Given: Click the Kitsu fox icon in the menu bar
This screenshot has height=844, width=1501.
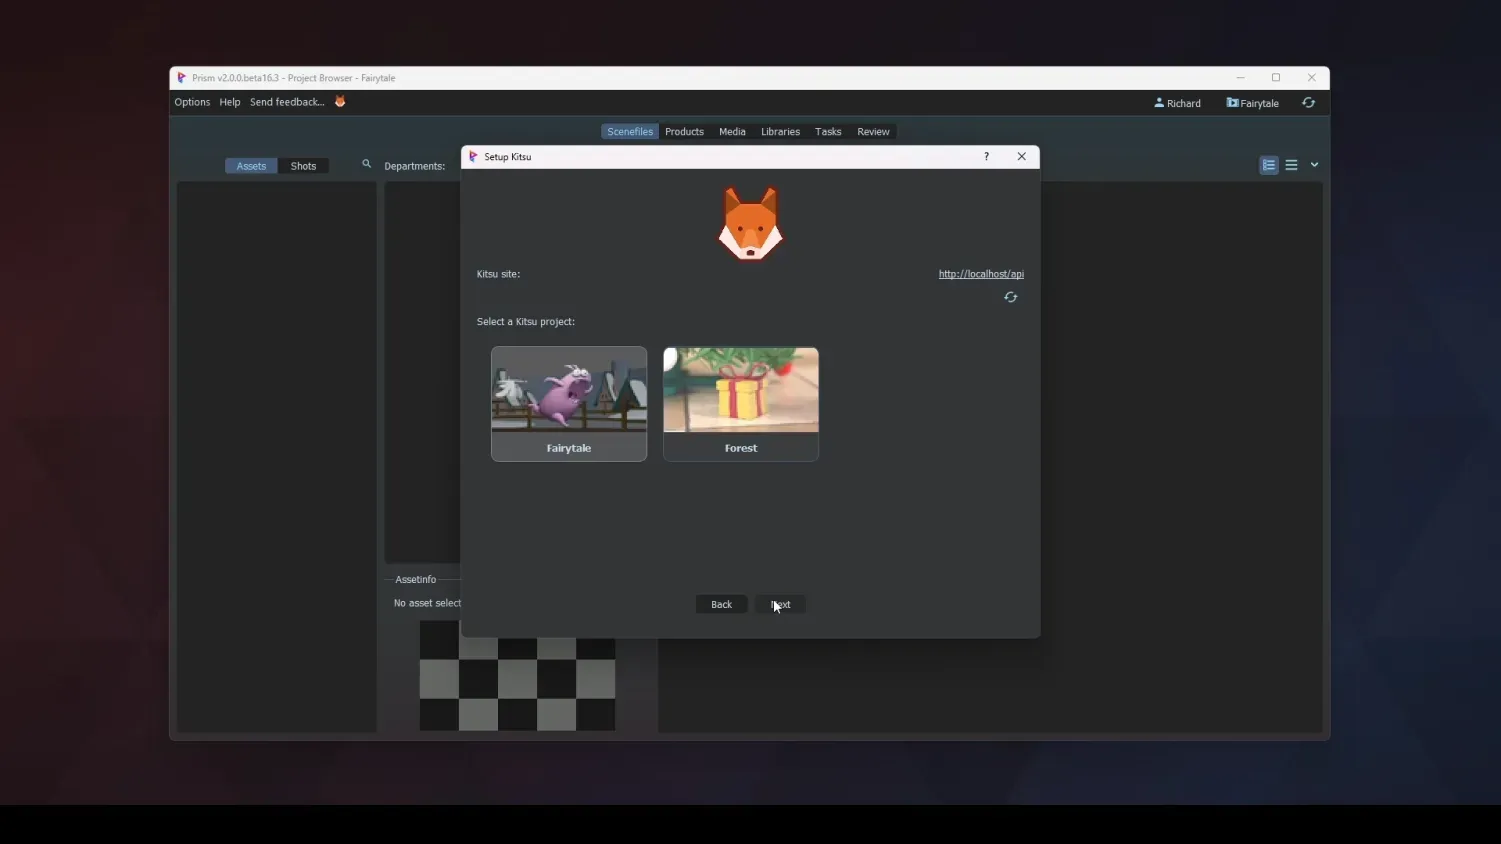Looking at the screenshot, I should pyautogui.click(x=340, y=102).
